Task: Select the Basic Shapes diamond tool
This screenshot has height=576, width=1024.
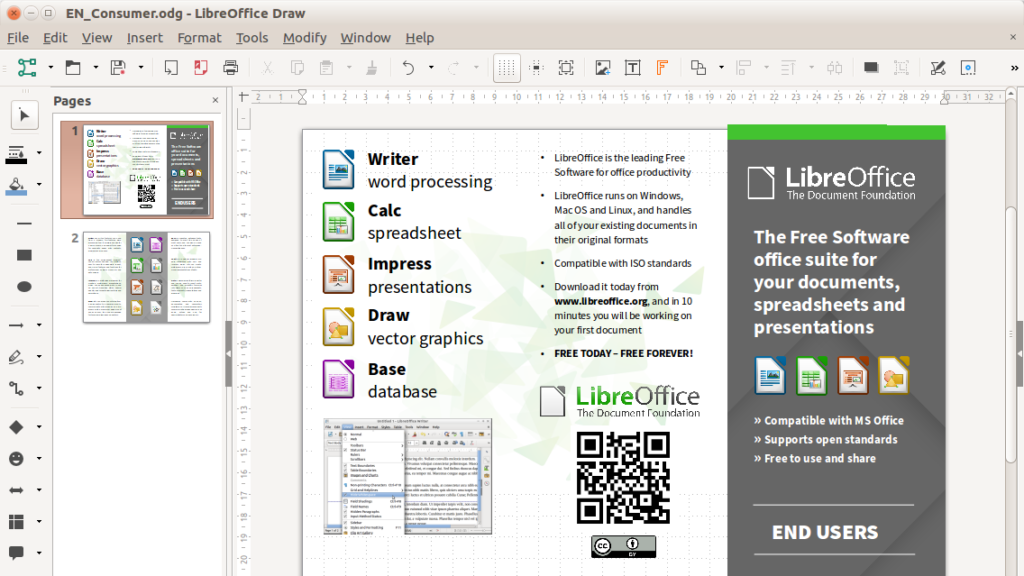Action: point(16,427)
